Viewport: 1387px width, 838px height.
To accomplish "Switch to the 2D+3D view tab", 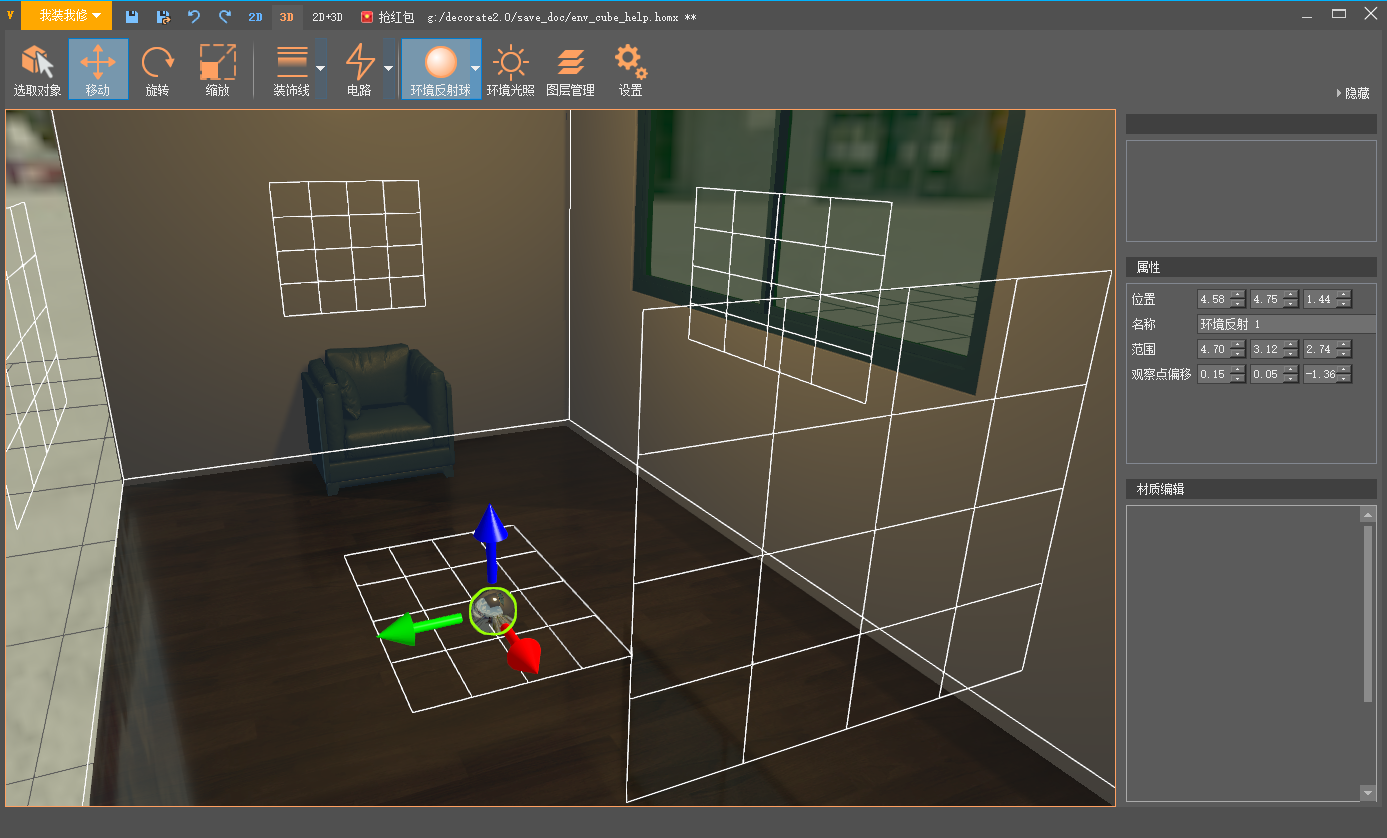I will coord(327,17).
